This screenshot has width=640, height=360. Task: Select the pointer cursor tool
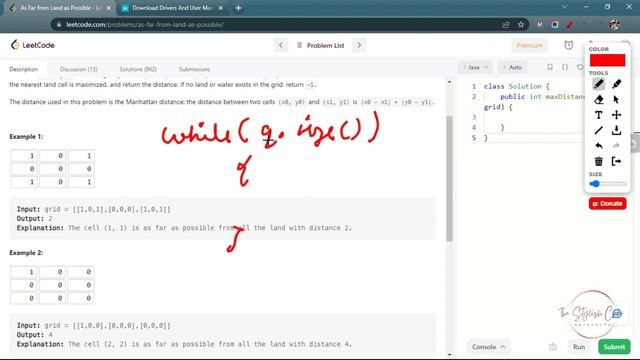point(616,100)
